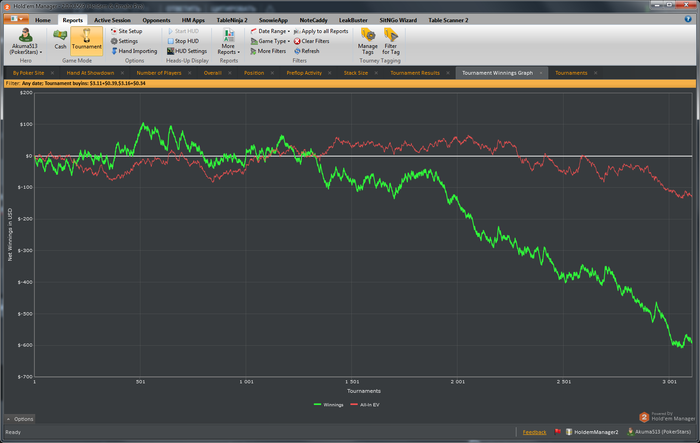Select the By Poker Site report tab
This screenshot has width=700, height=443.
[x=28, y=73]
